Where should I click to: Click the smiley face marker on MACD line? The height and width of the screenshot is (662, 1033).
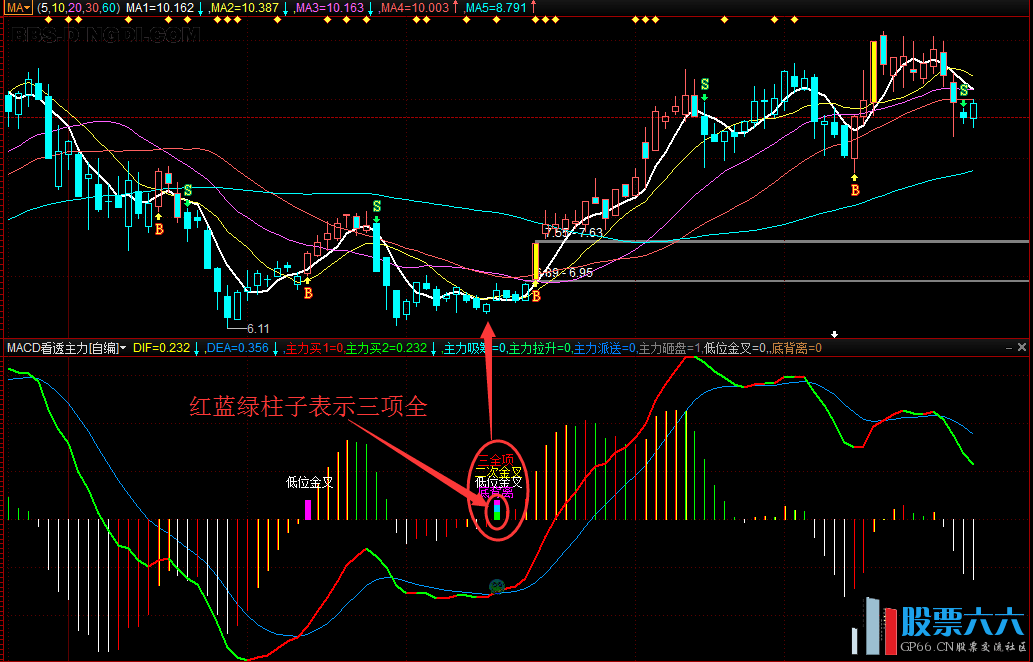pos(495,586)
